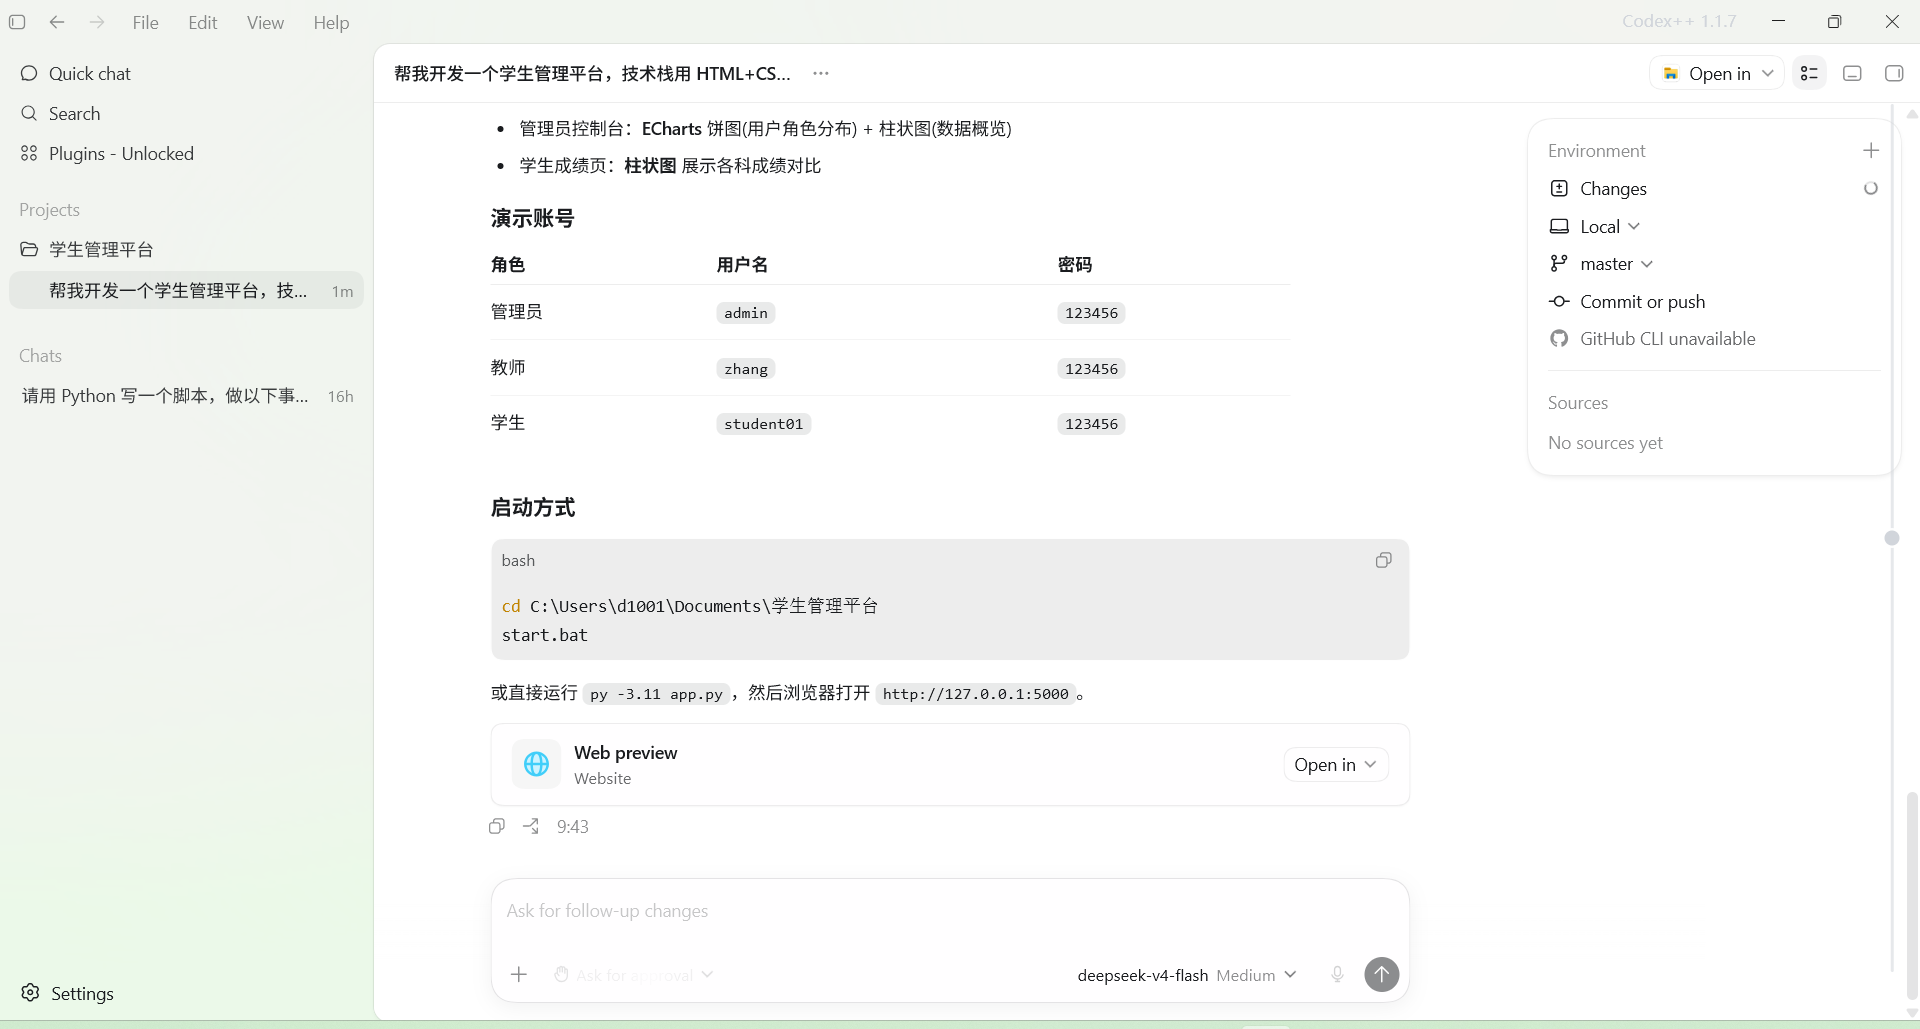The image size is (1920, 1029).
Task: Click the three-dots menu beside thread title
Action: 821,73
